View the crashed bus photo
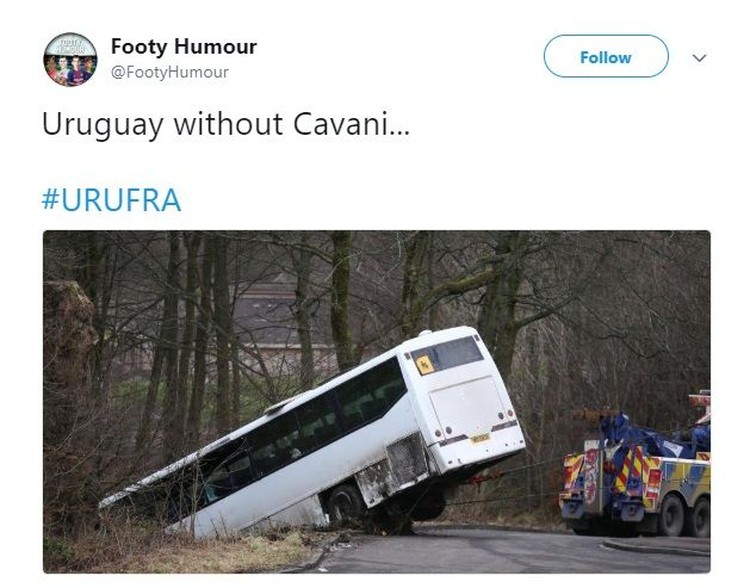750x588 pixels. 376,401
